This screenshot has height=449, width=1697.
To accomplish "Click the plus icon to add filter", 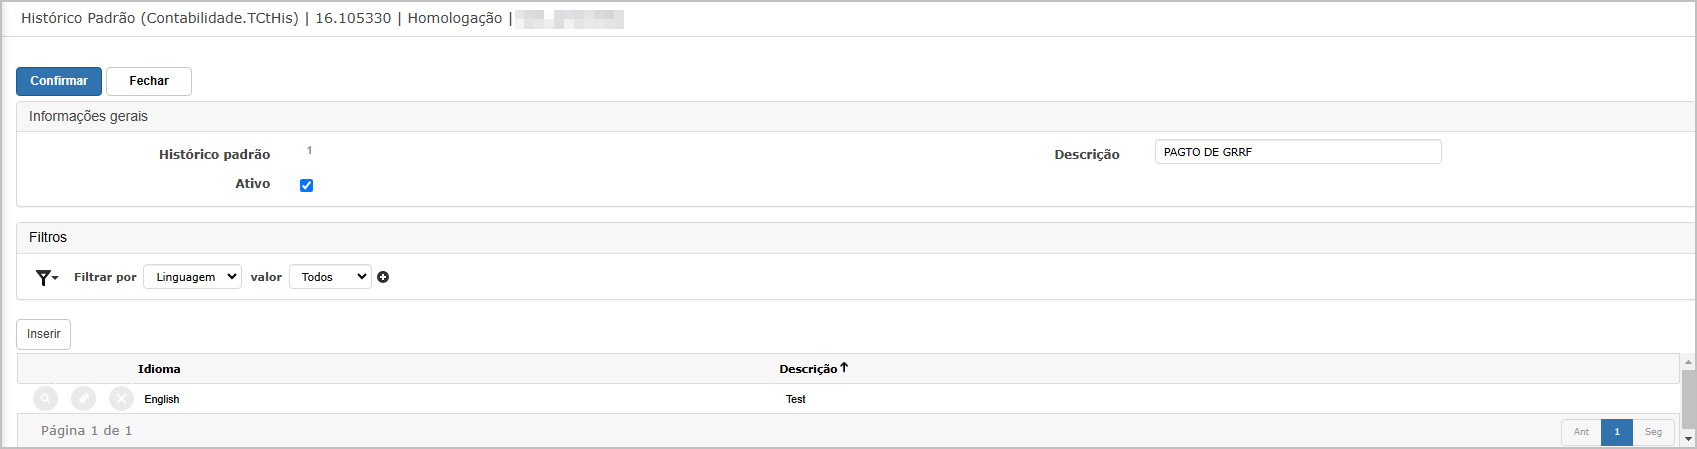I will (383, 277).
